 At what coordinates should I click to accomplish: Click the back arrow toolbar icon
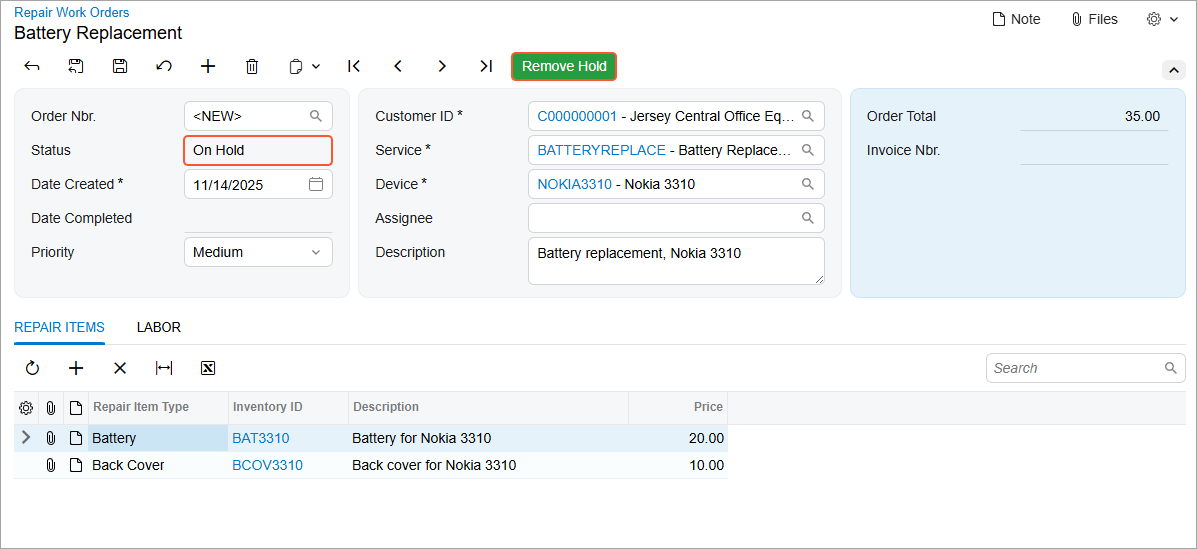pyautogui.click(x=32, y=66)
